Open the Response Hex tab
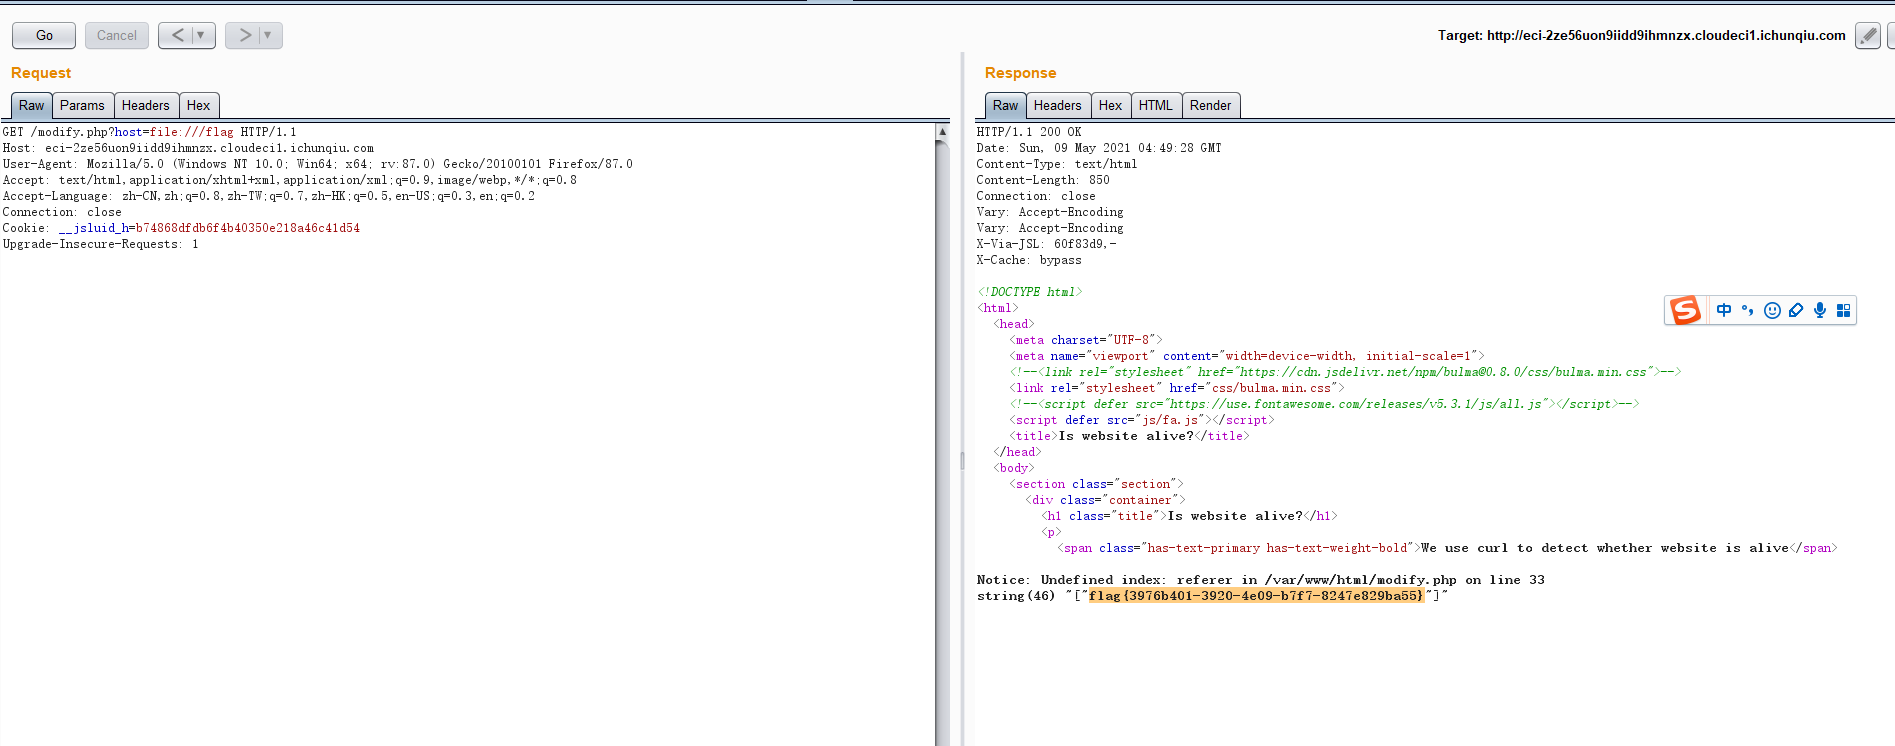 [x=1110, y=105]
